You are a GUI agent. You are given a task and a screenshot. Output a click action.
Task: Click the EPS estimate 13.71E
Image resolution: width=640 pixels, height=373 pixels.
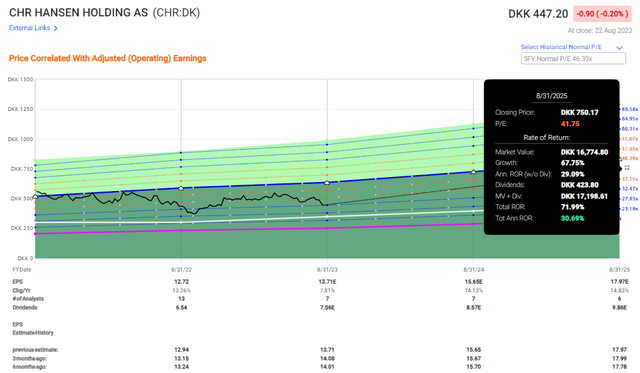(x=327, y=282)
